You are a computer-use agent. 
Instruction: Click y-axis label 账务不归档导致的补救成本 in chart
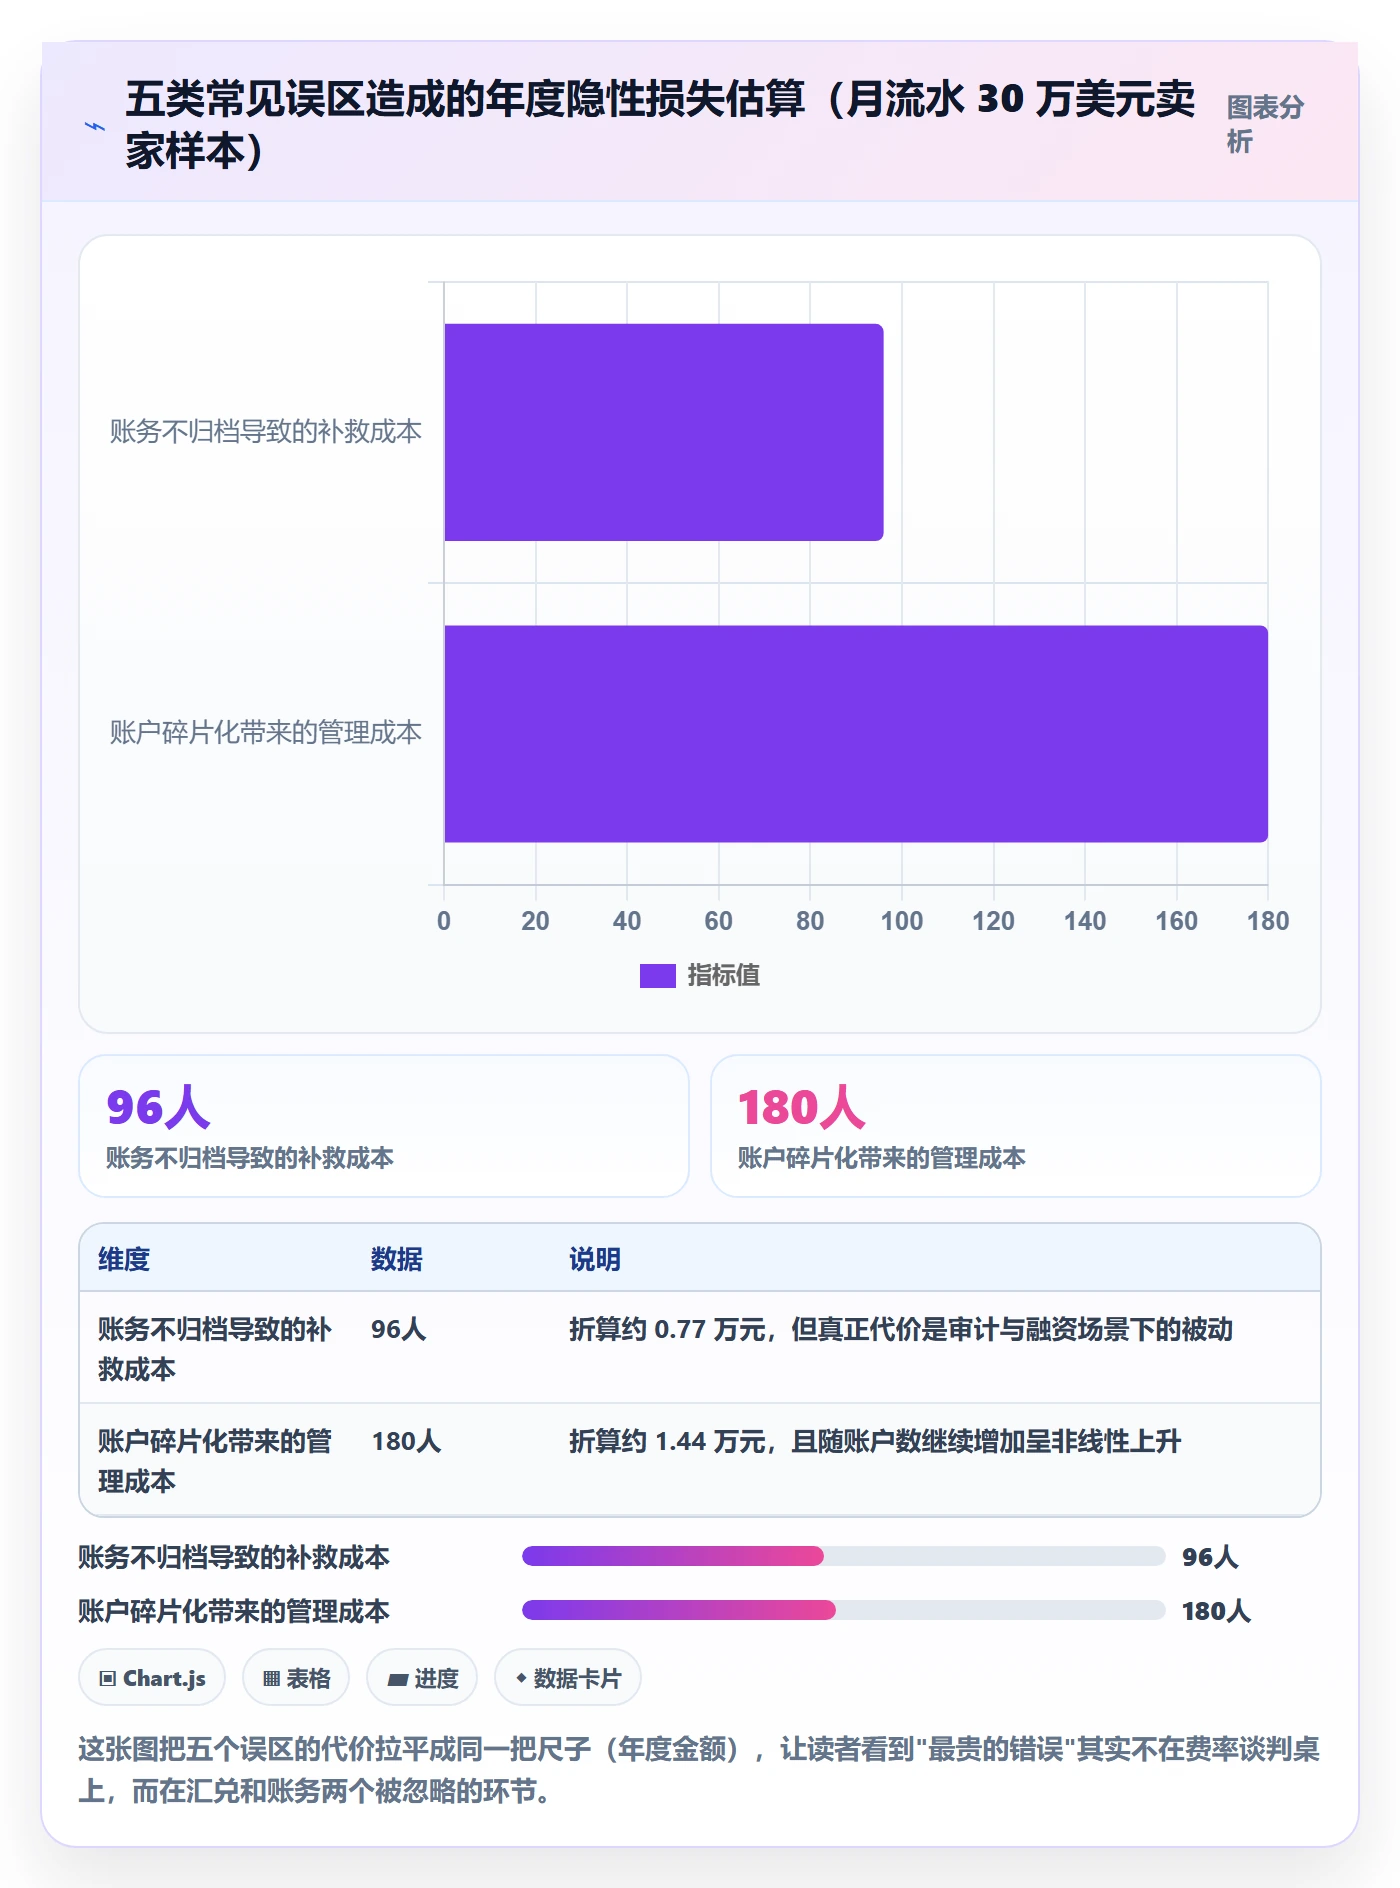click(x=266, y=431)
